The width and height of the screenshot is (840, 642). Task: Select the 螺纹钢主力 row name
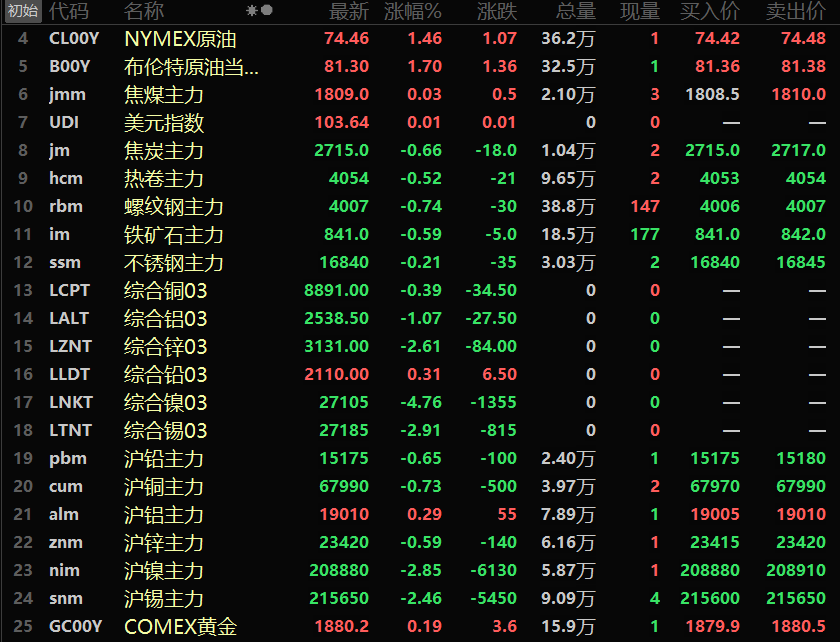(x=174, y=206)
